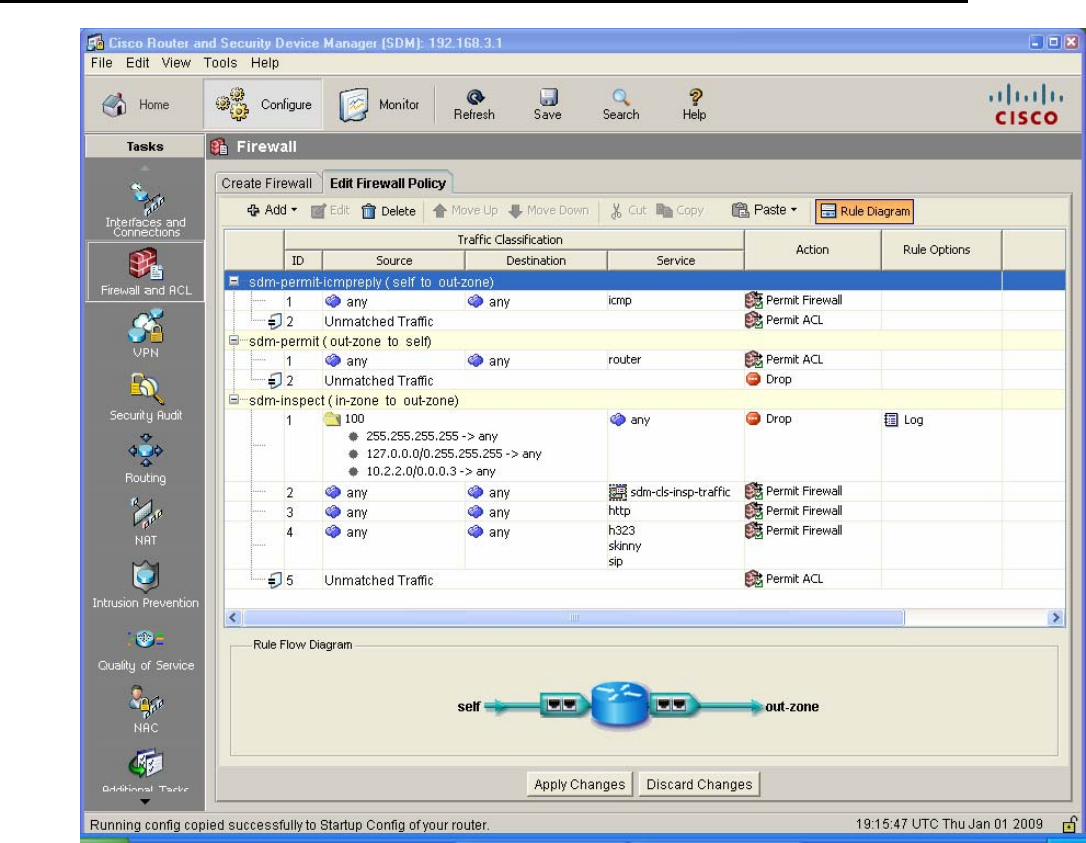Open Help from the toolbar
1086x843 pixels.
(694, 105)
